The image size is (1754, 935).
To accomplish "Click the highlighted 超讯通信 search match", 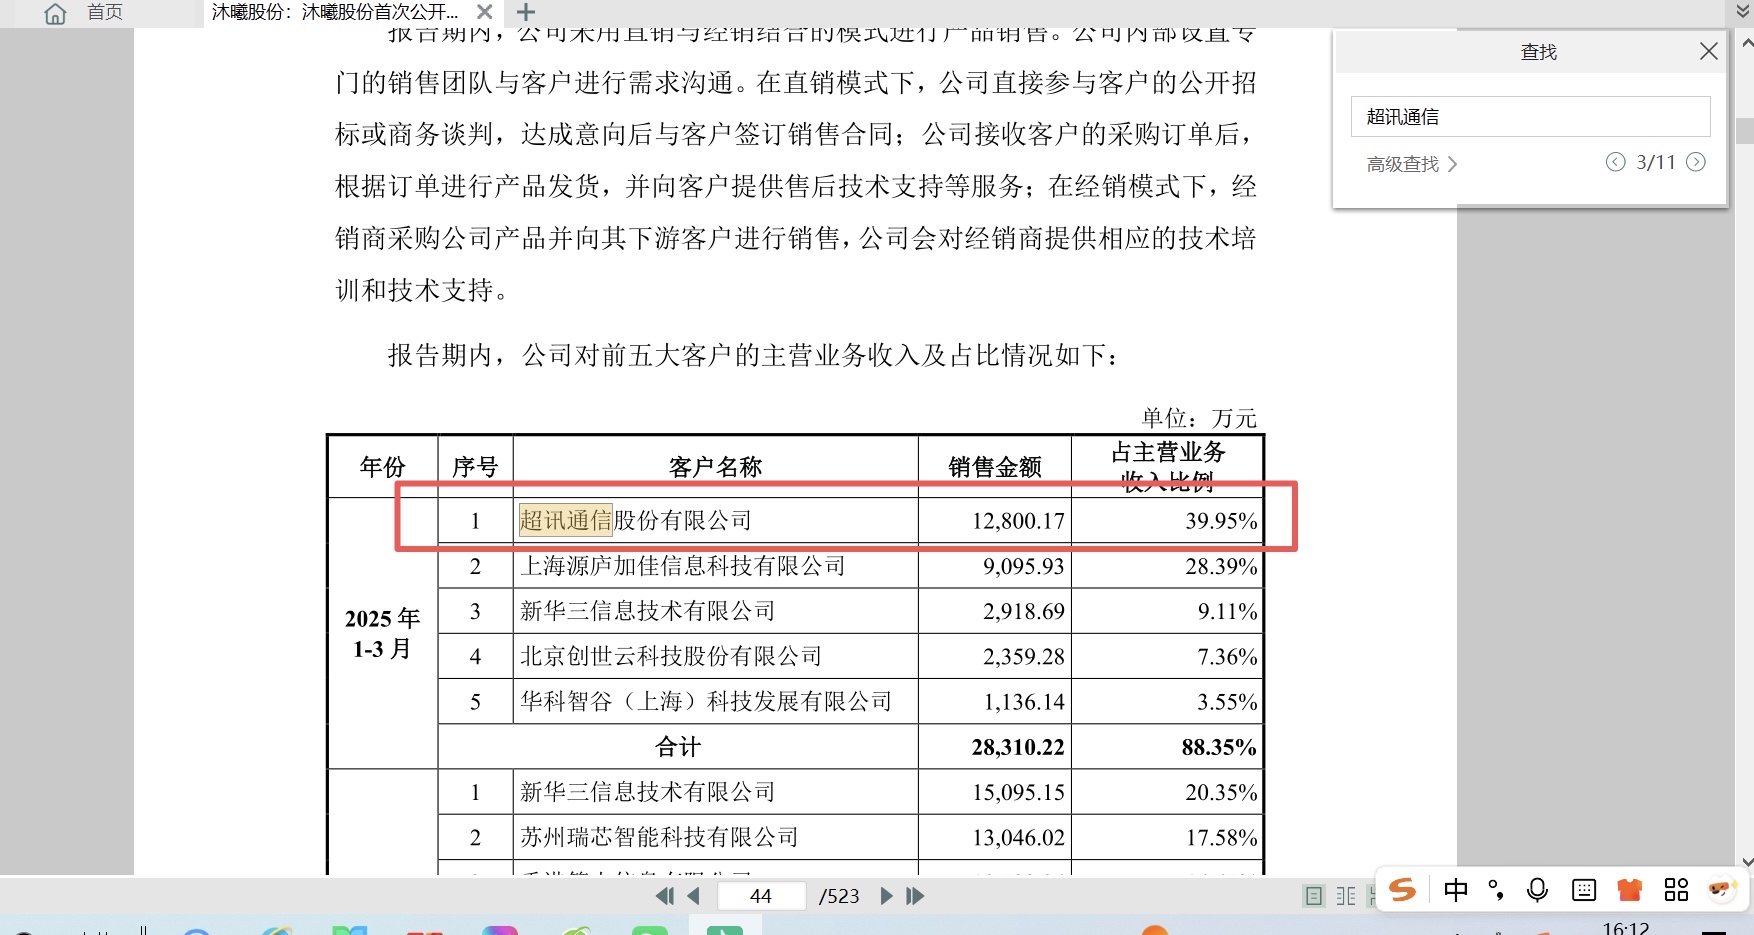I will [565, 520].
